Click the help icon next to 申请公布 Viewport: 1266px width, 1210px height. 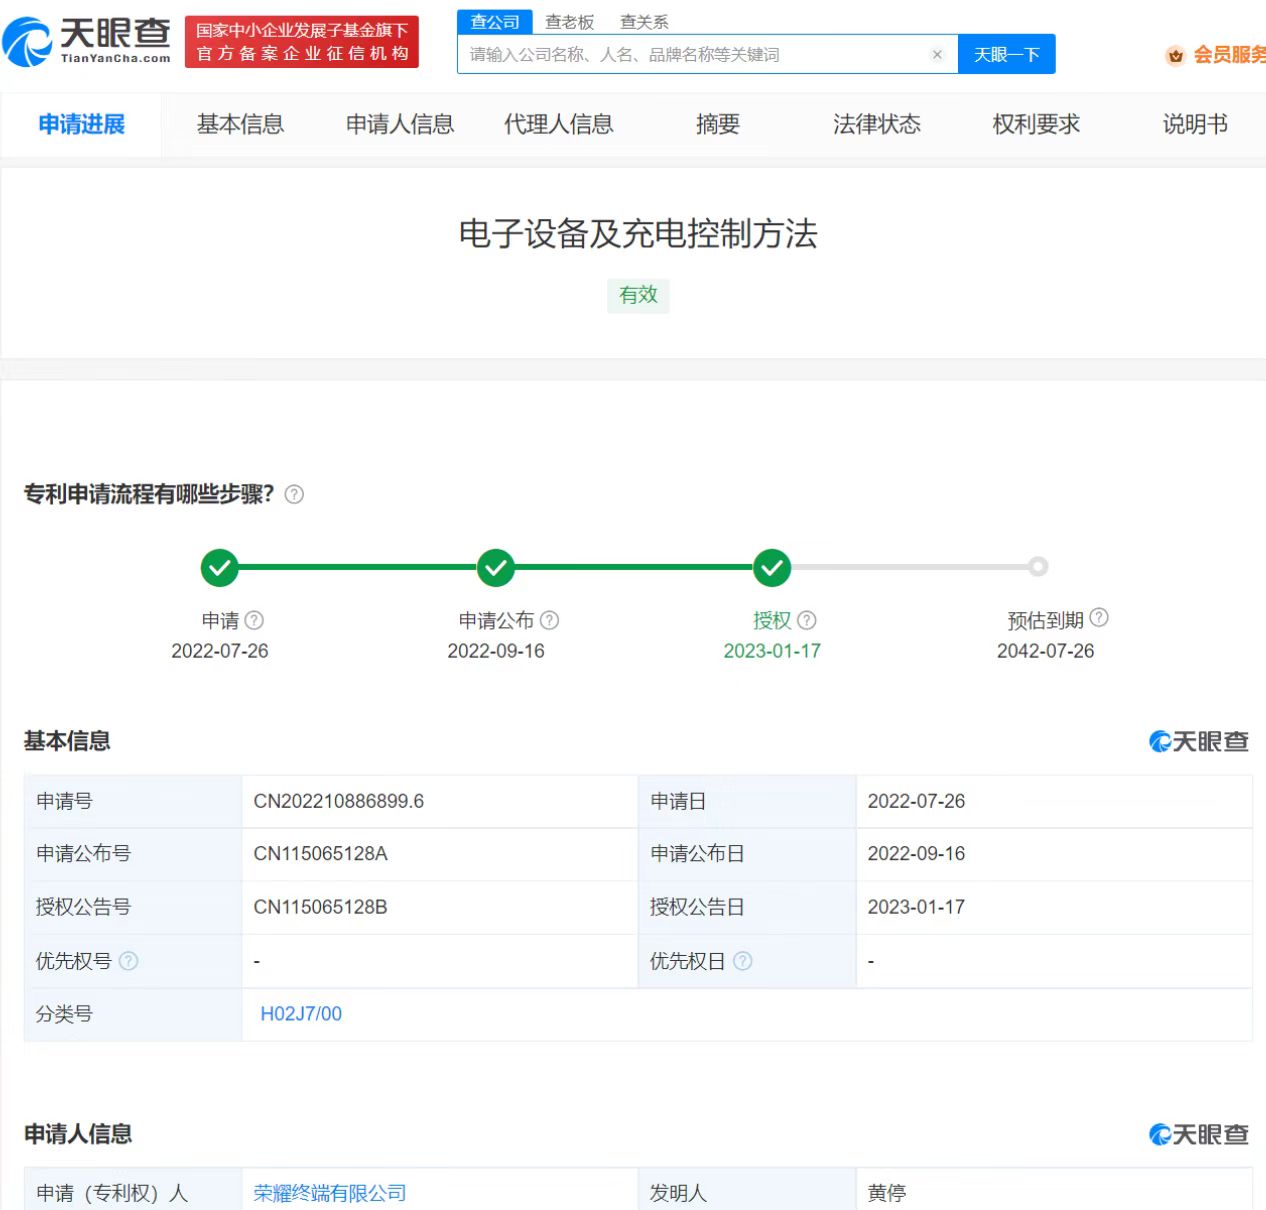tap(549, 620)
